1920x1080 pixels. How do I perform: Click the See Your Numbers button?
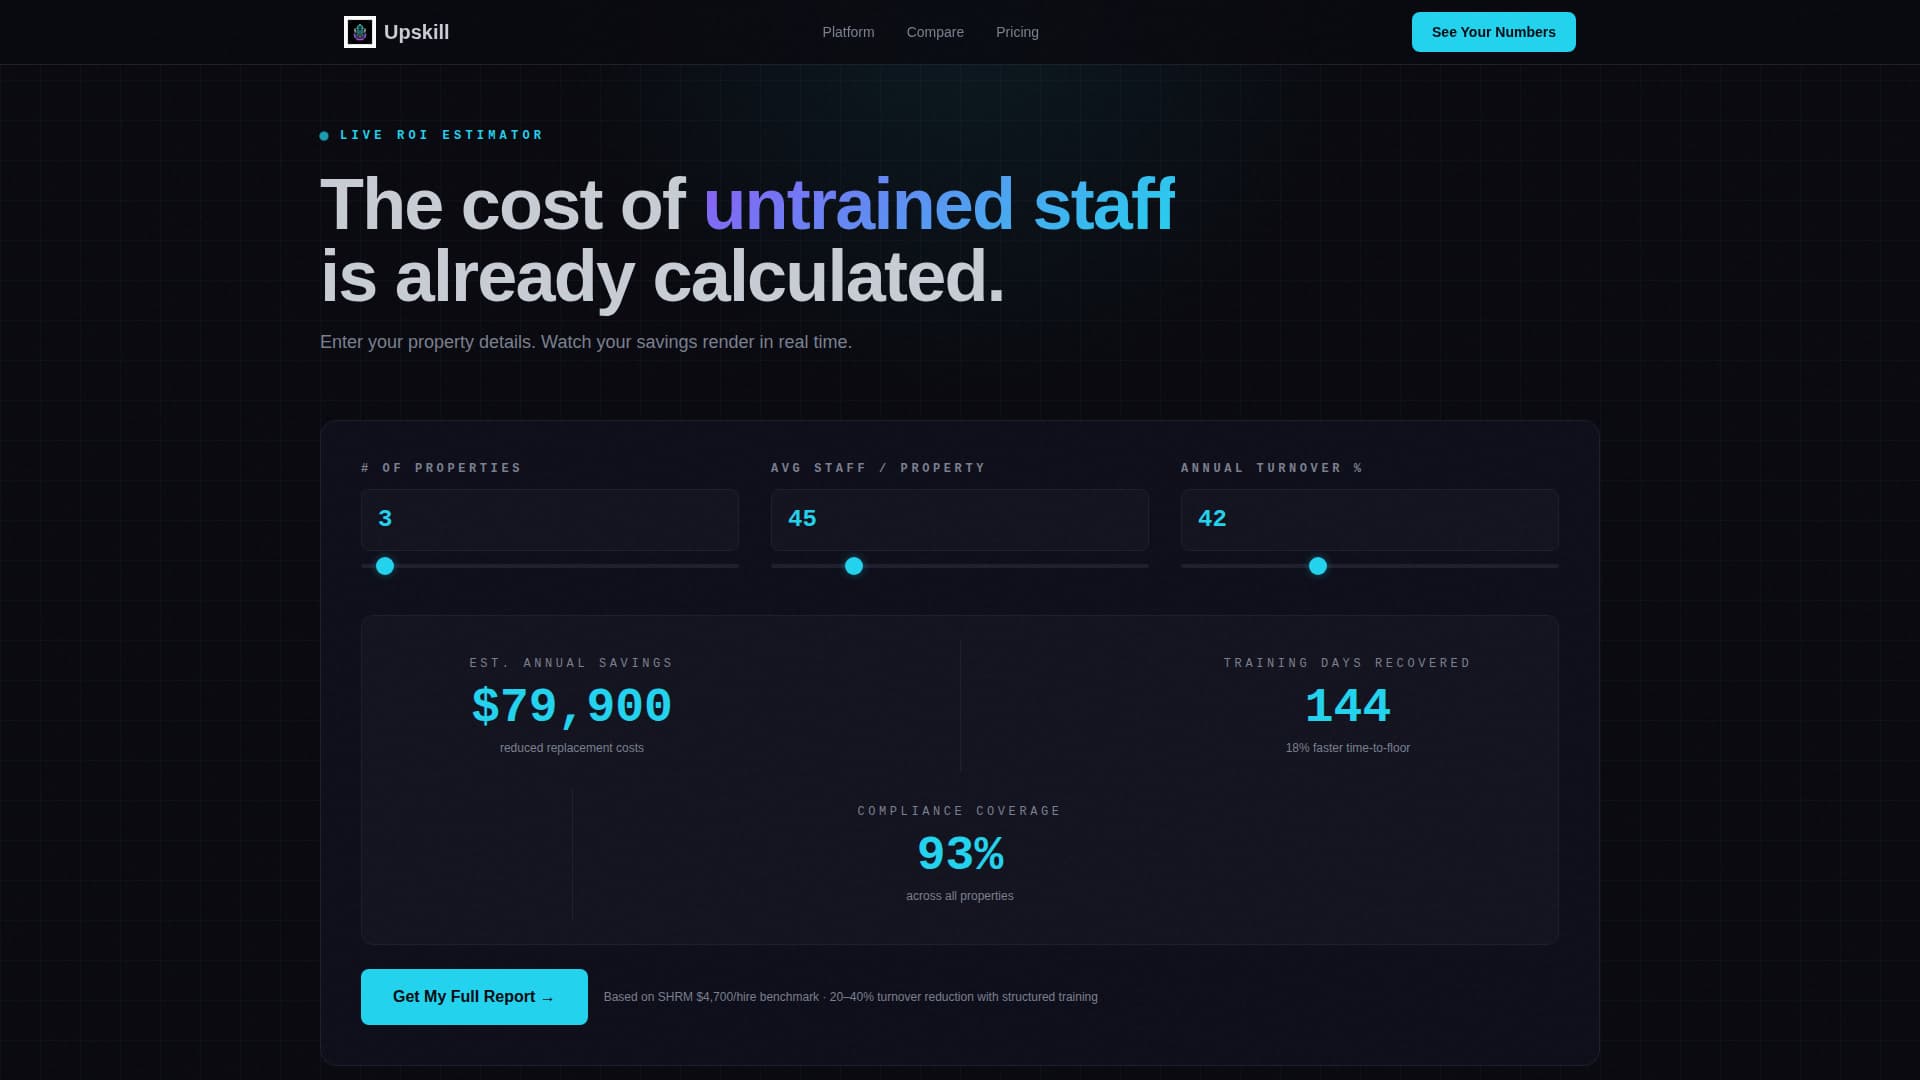[x=1493, y=32]
